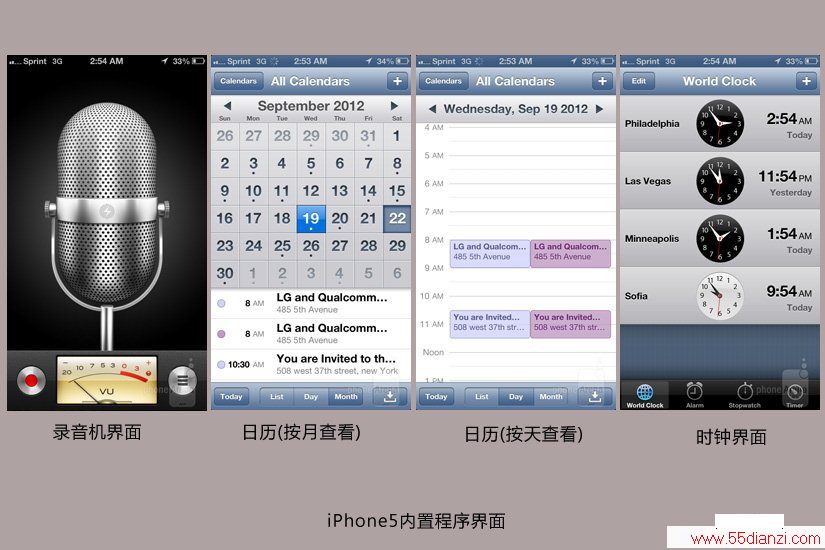This screenshot has height=550, width=825.
Task: Open purple You are Invited event block
Action: click(x=570, y=324)
